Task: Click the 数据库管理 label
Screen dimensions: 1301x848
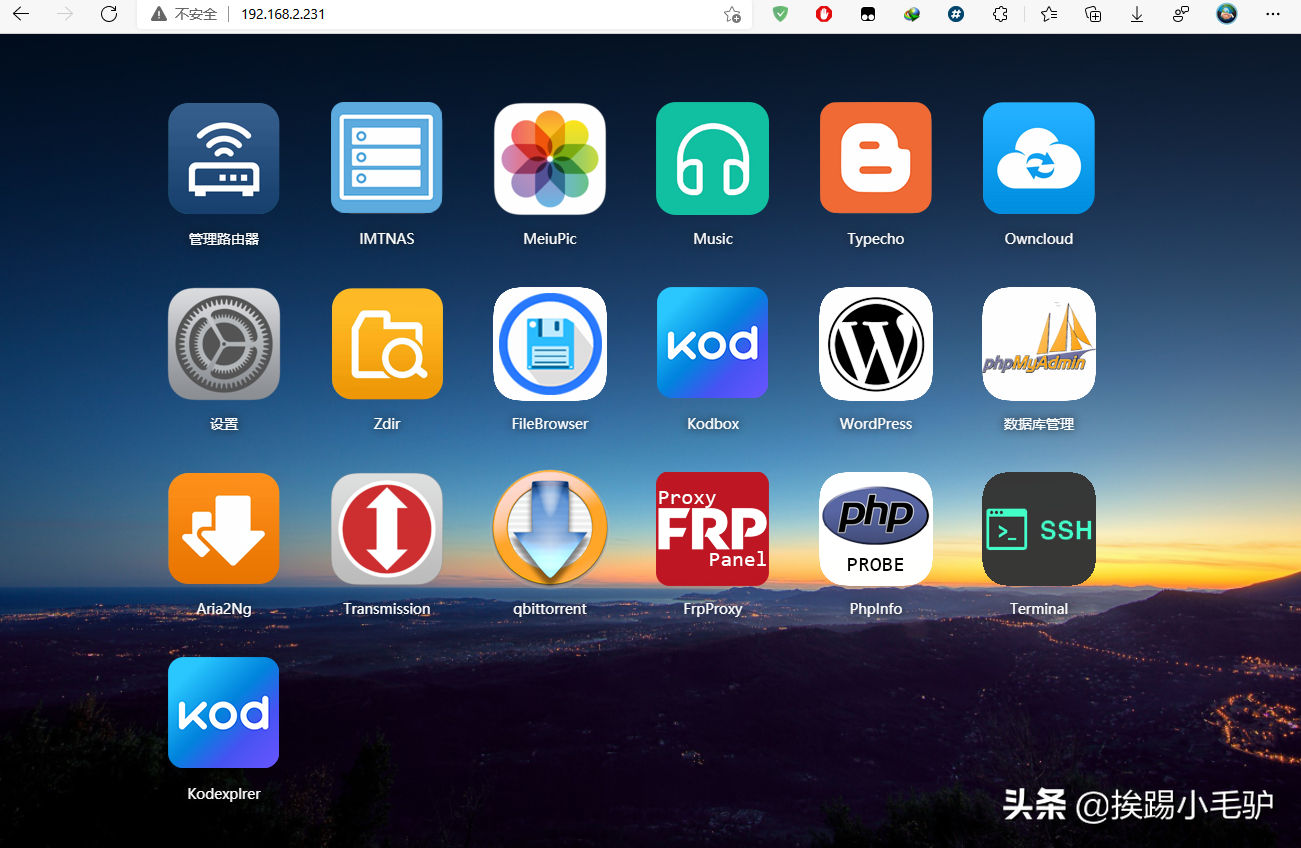Action: (1039, 424)
